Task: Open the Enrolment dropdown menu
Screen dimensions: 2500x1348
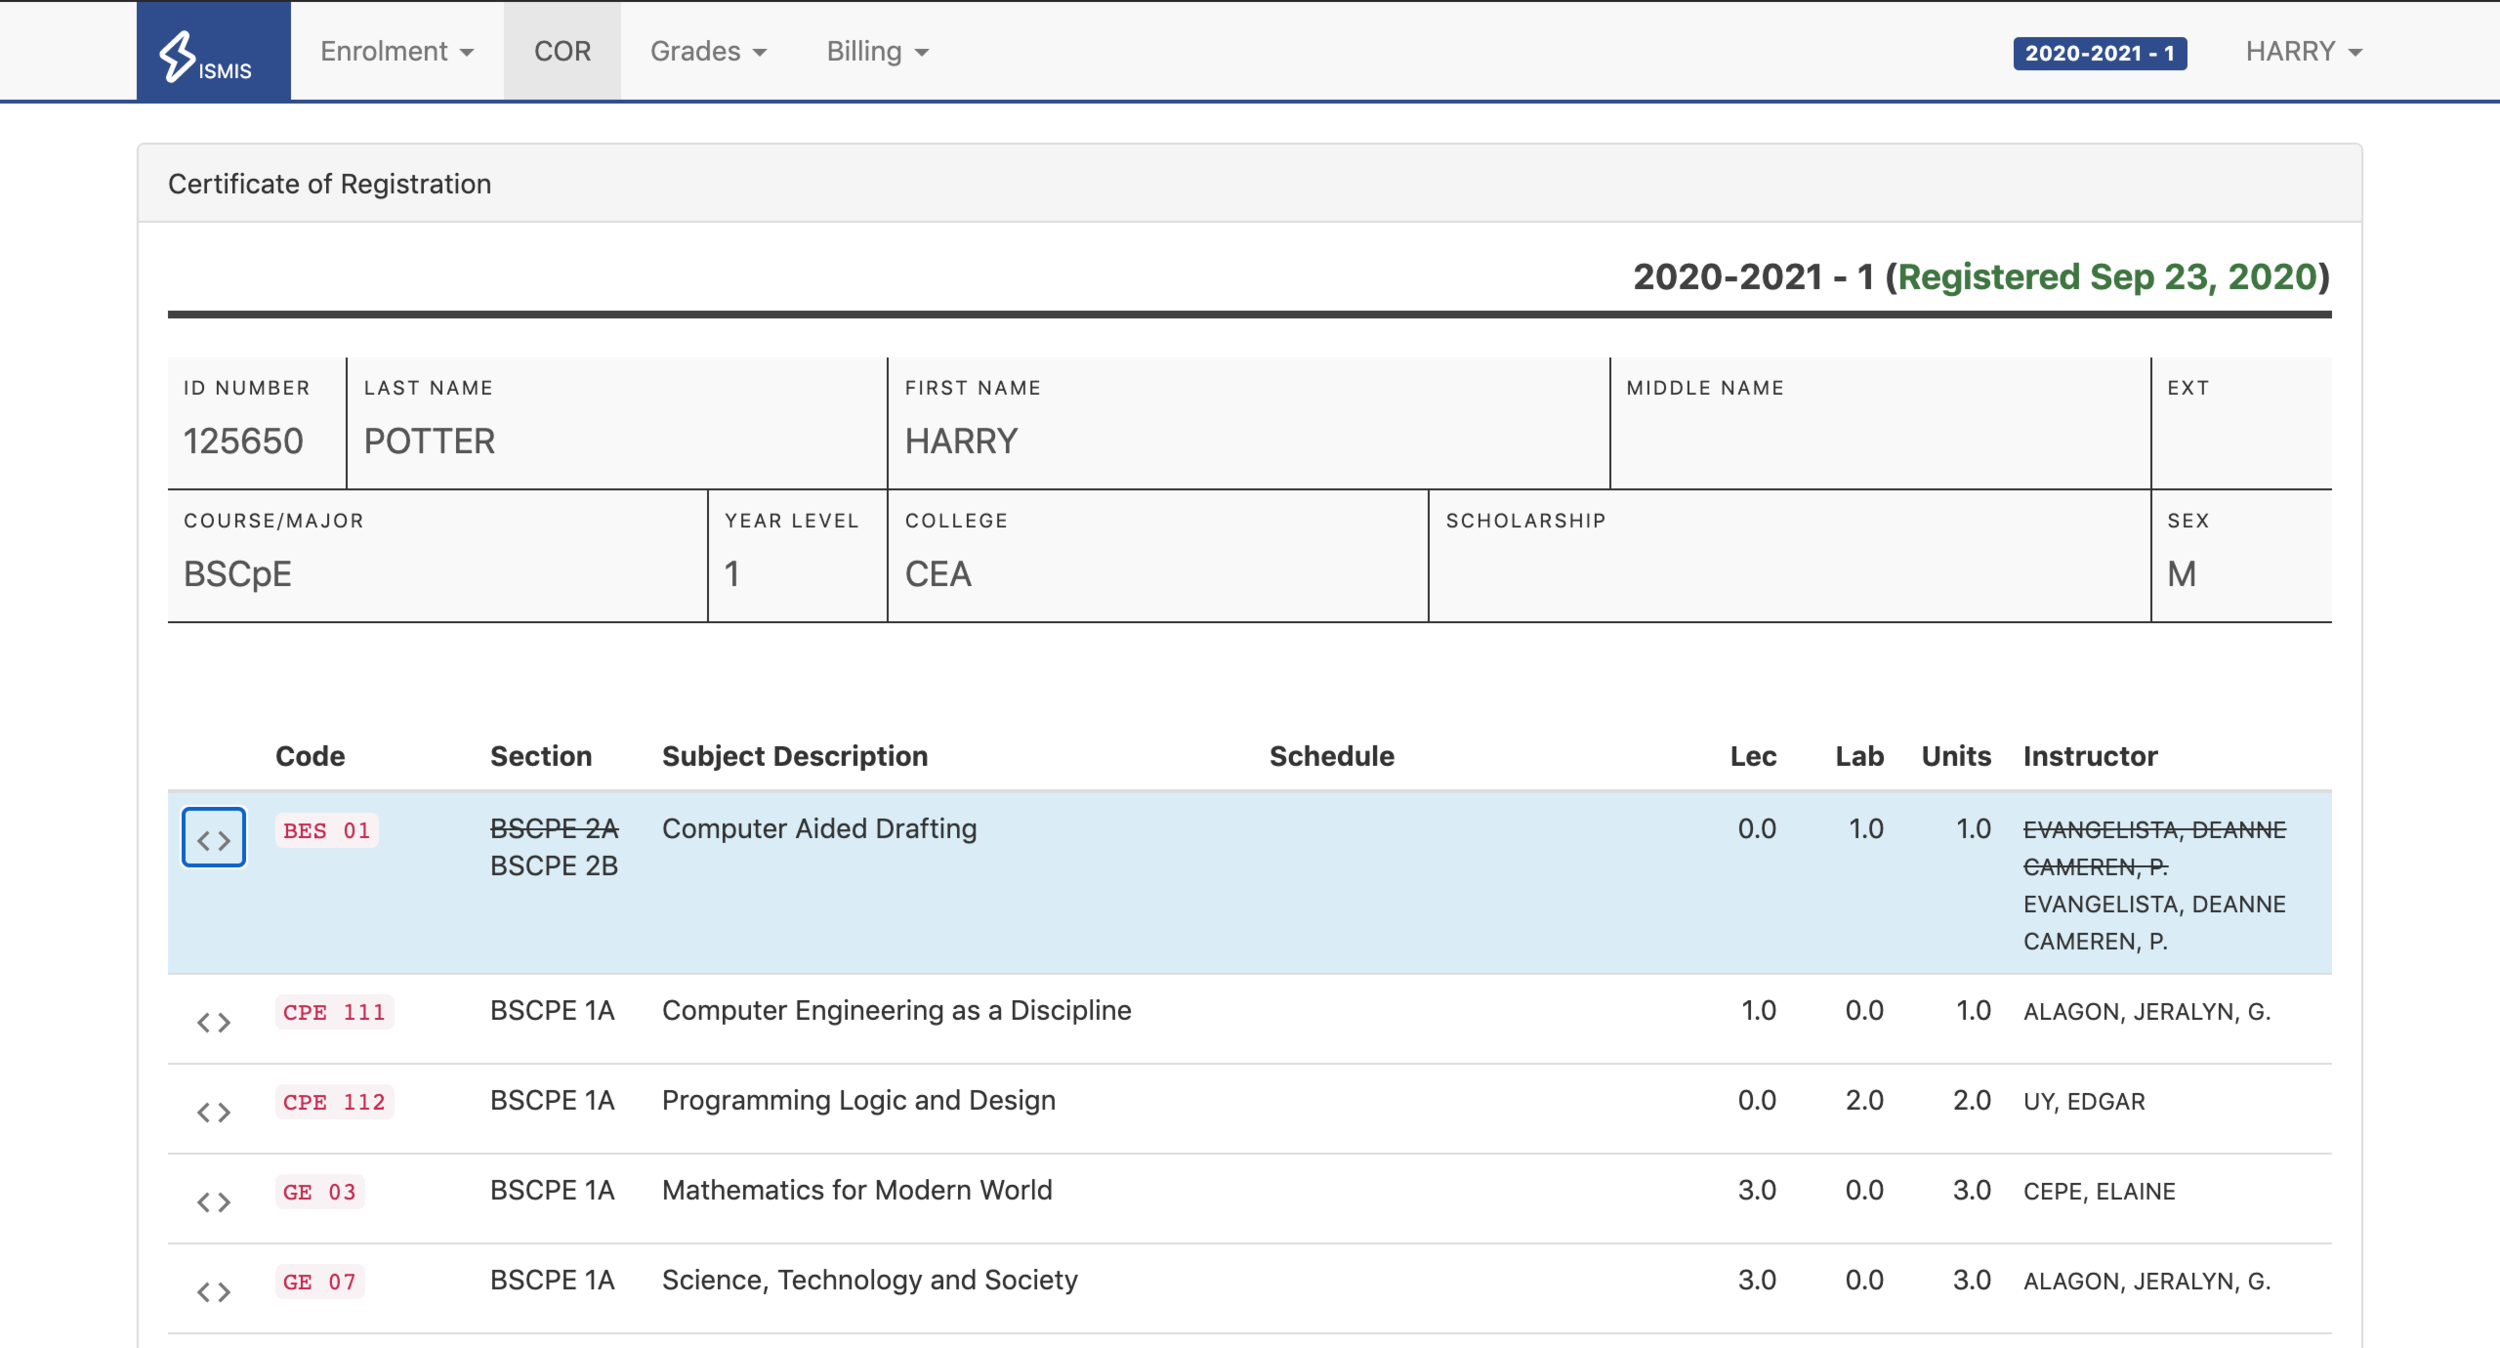Action: pos(396,51)
